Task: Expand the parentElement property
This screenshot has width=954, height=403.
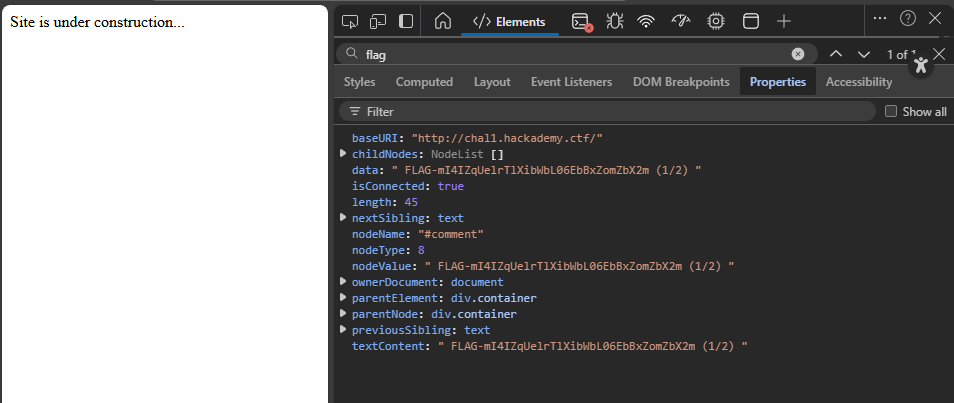Action: click(344, 298)
